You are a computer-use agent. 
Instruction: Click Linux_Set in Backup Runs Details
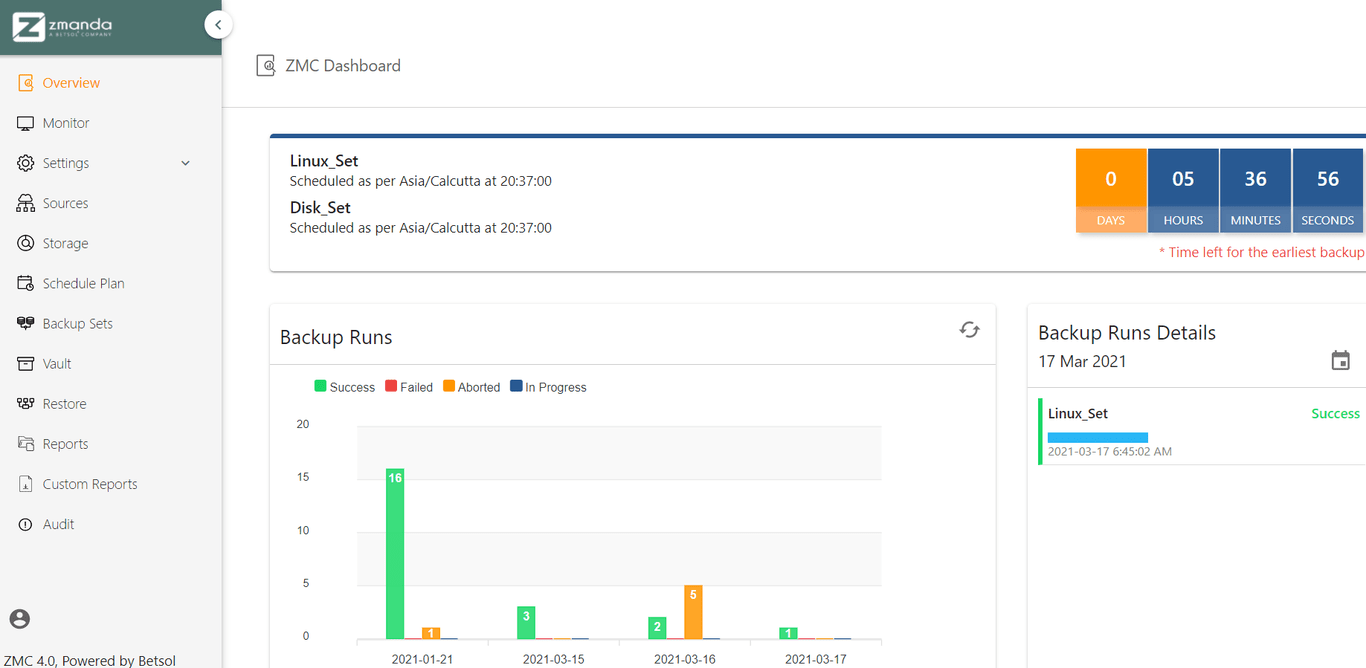tap(1078, 414)
